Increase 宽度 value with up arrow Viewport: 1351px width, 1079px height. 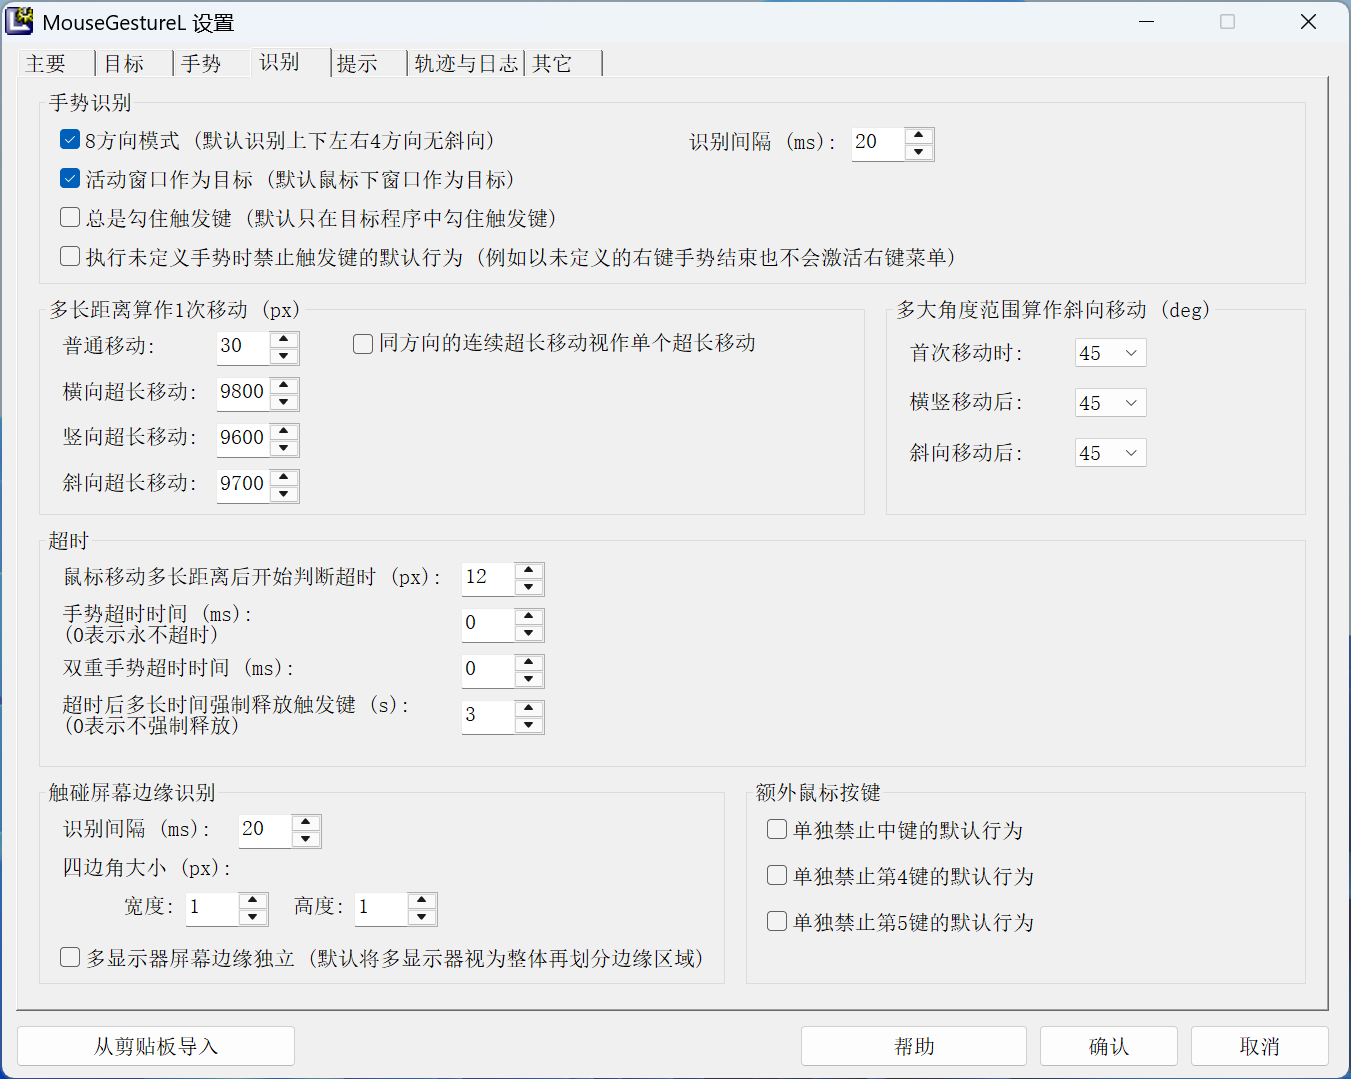tap(253, 900)
